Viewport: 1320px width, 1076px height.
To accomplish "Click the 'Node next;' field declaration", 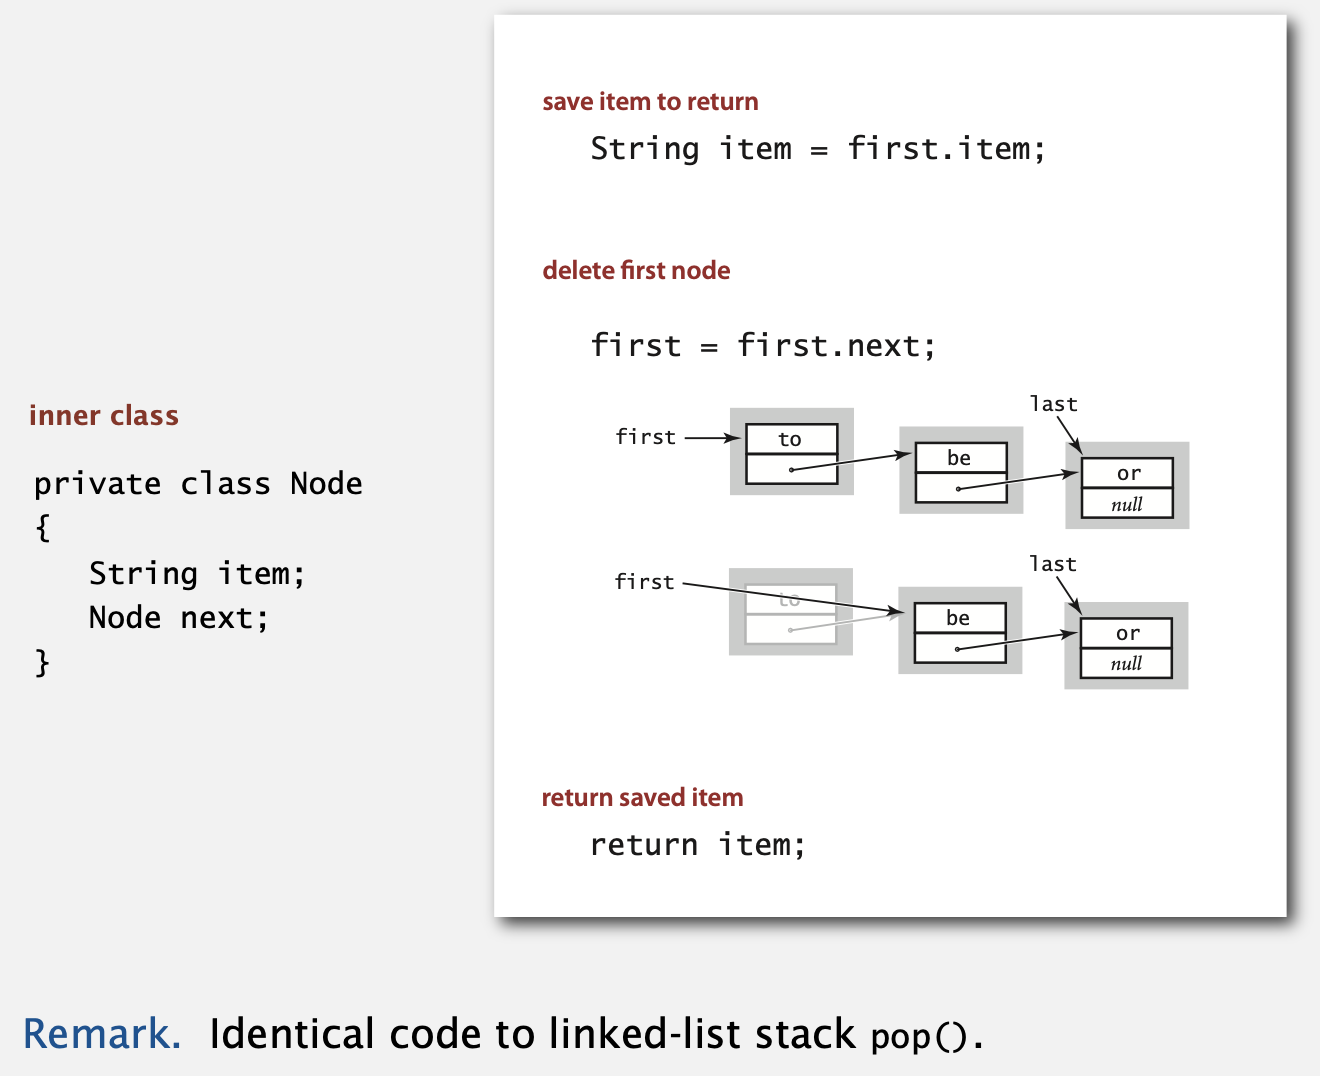I will point(179,617).
